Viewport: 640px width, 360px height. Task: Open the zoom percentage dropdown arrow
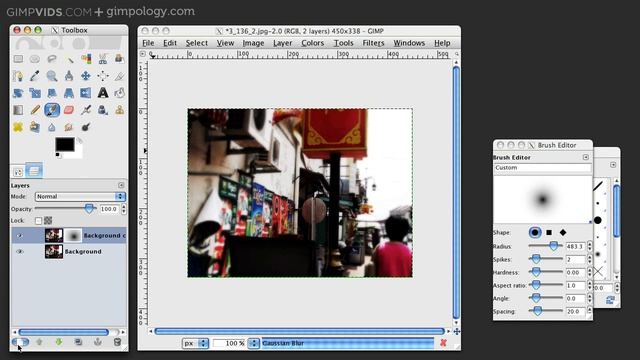point(253,343)
